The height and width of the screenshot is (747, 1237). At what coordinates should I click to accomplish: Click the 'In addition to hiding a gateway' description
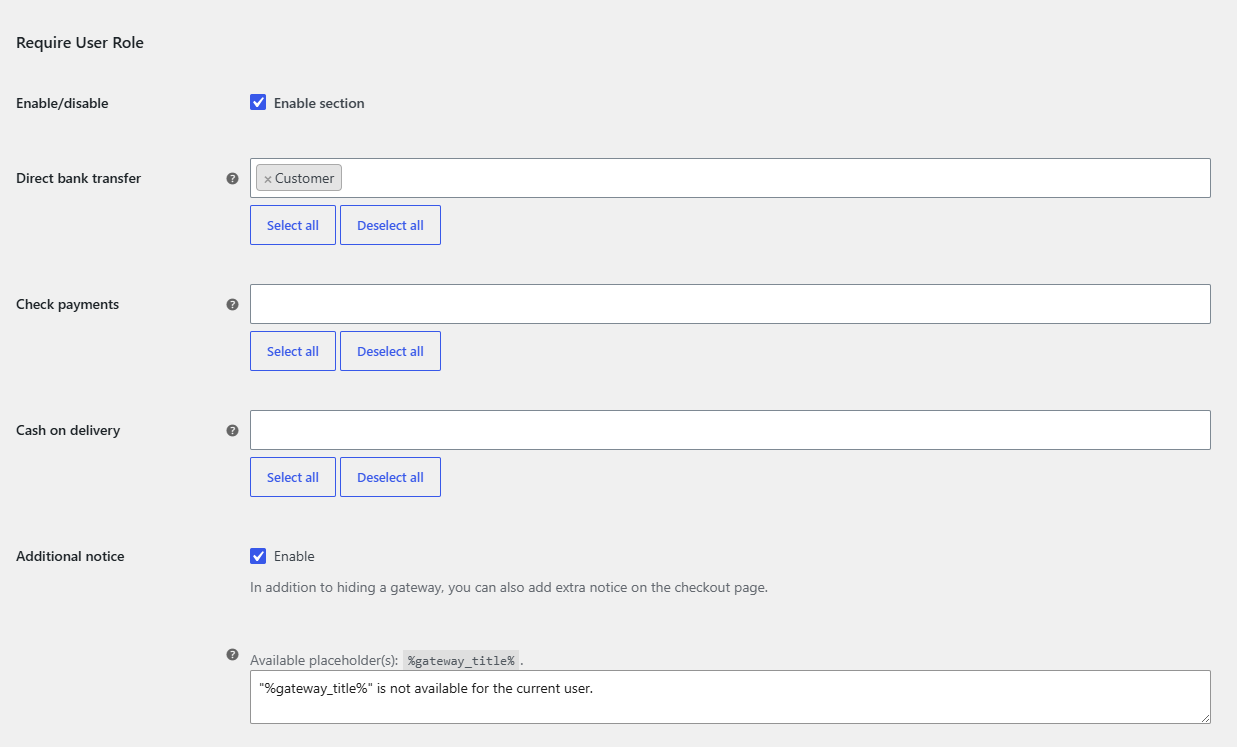509,587
